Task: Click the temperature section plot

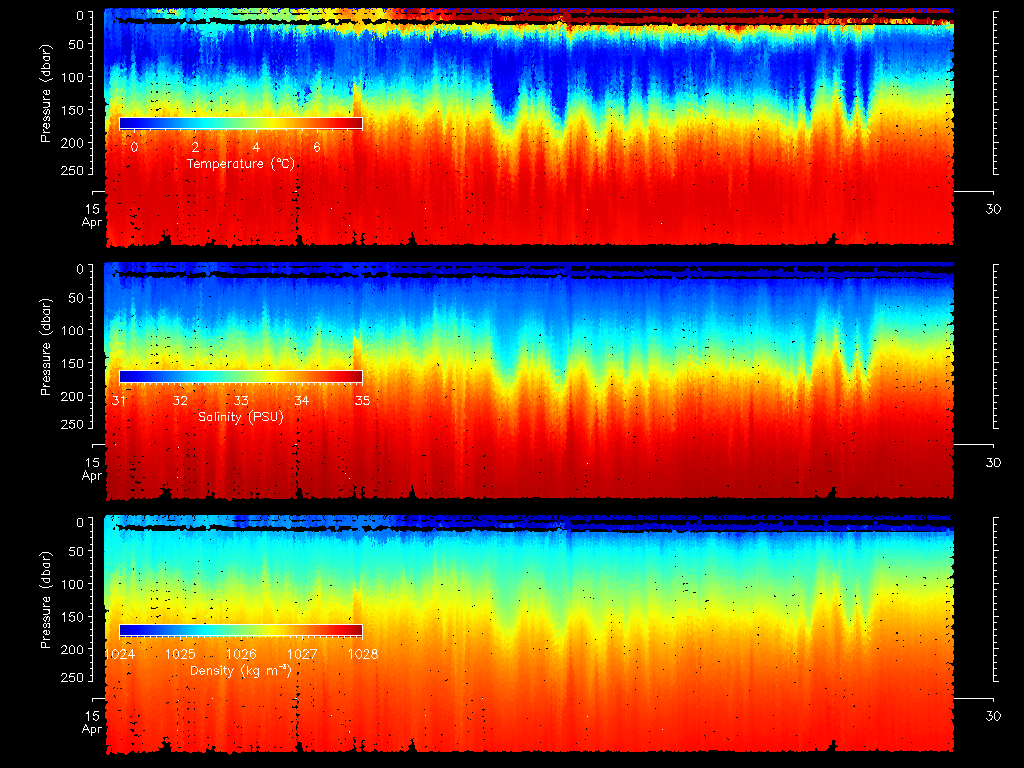Action: (x=529, y=127)
